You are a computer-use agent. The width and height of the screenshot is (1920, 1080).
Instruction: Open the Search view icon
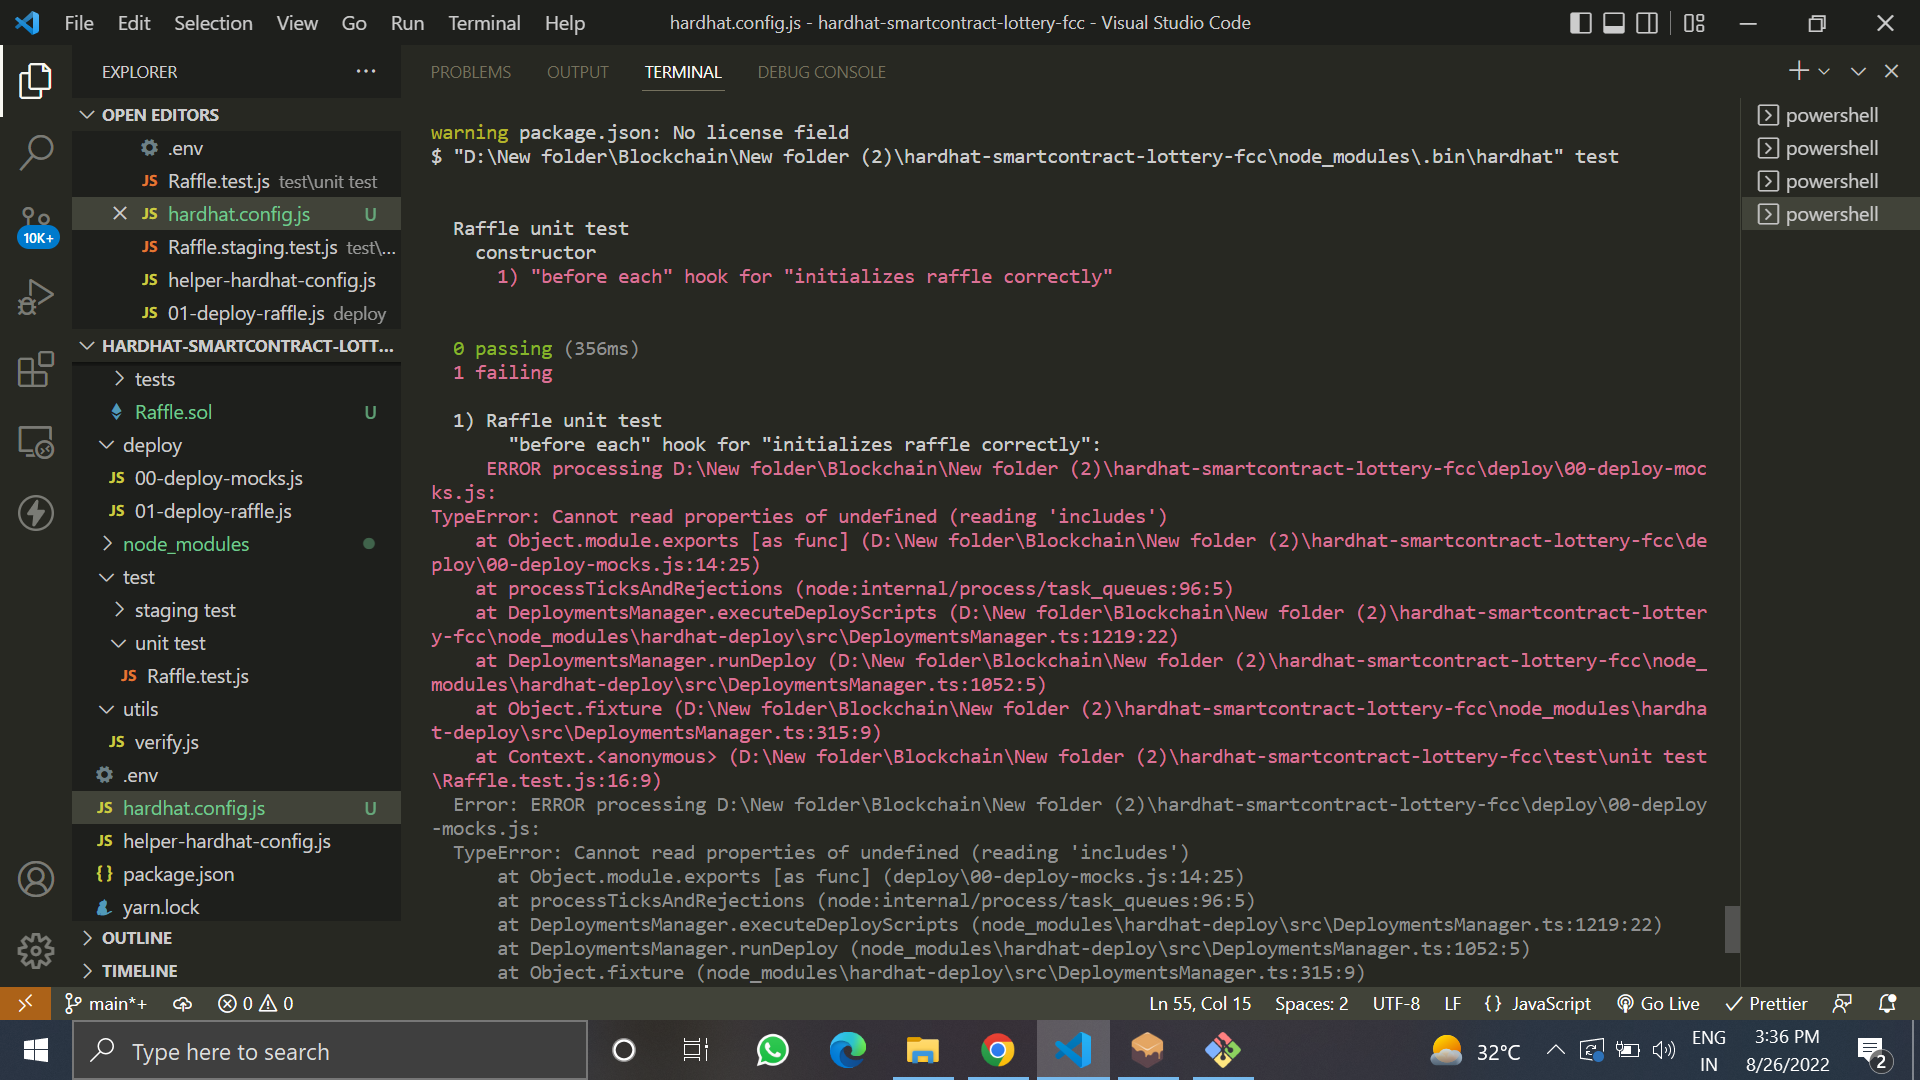(36, 153)
